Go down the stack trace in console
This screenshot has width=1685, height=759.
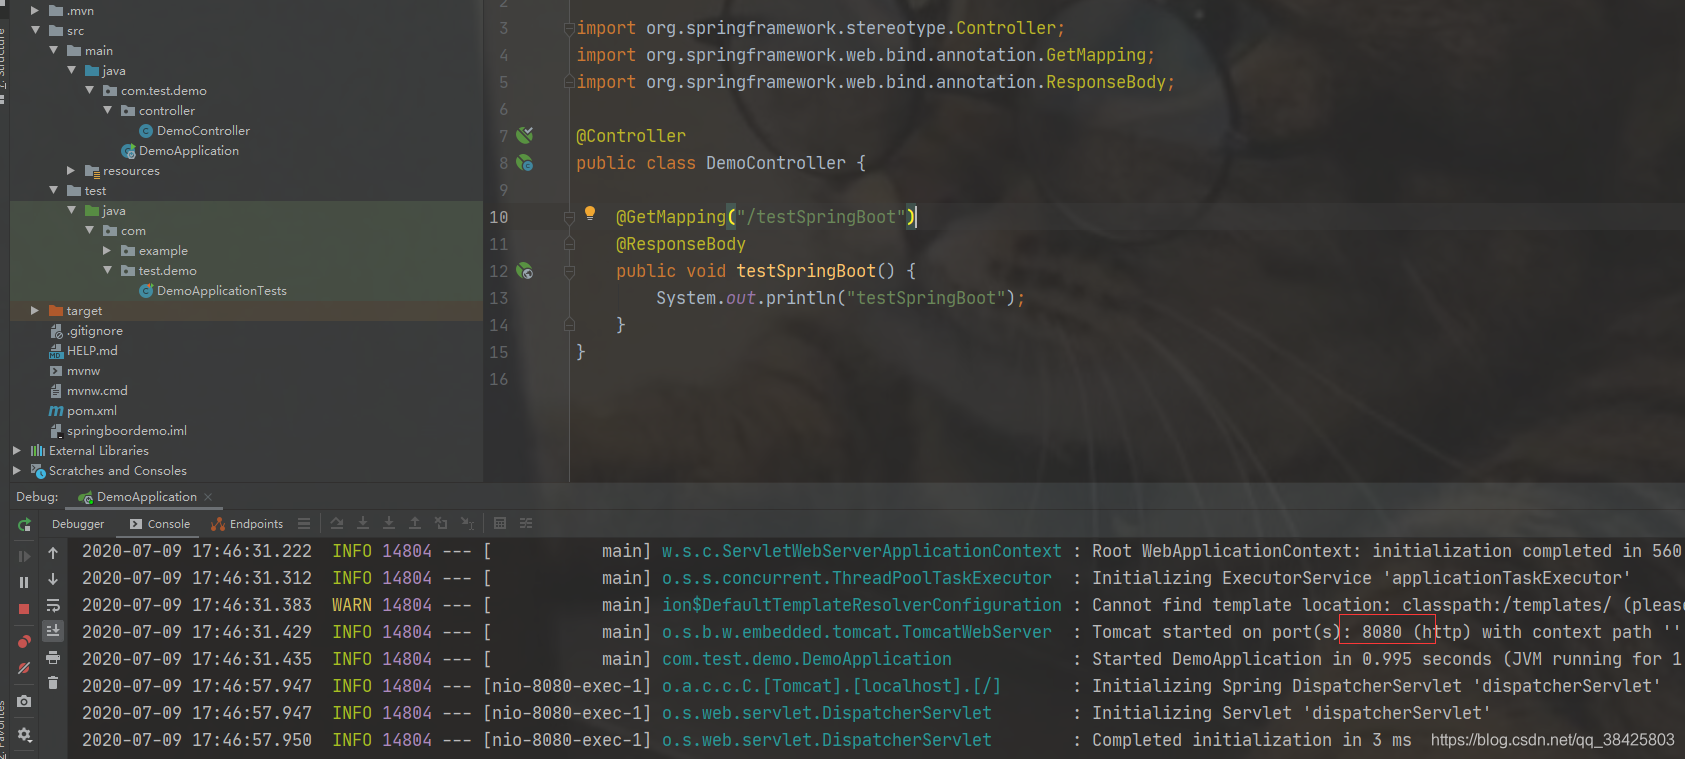point(53,579)
